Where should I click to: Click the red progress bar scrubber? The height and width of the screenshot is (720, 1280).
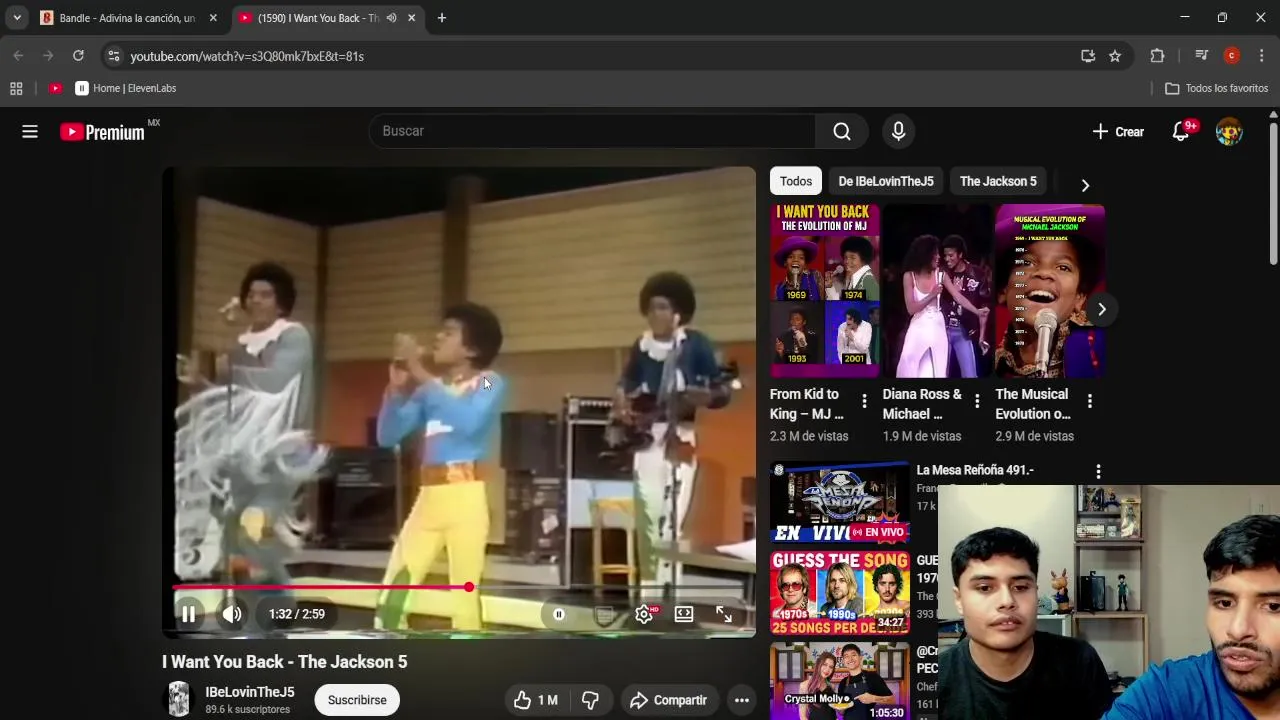pyautogui.click(x=469, y=587)
